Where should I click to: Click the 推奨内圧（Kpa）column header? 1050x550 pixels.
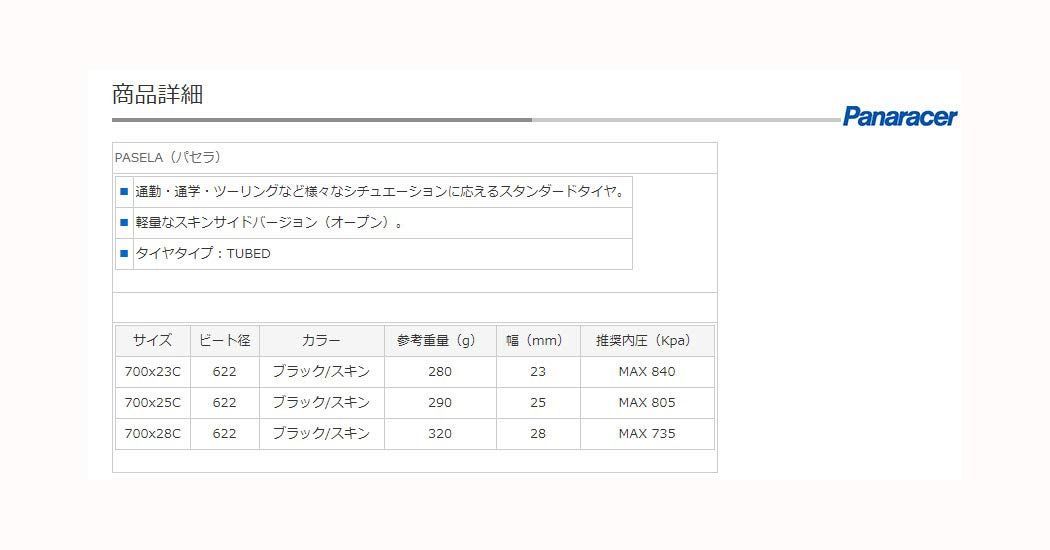coord(647,340)
